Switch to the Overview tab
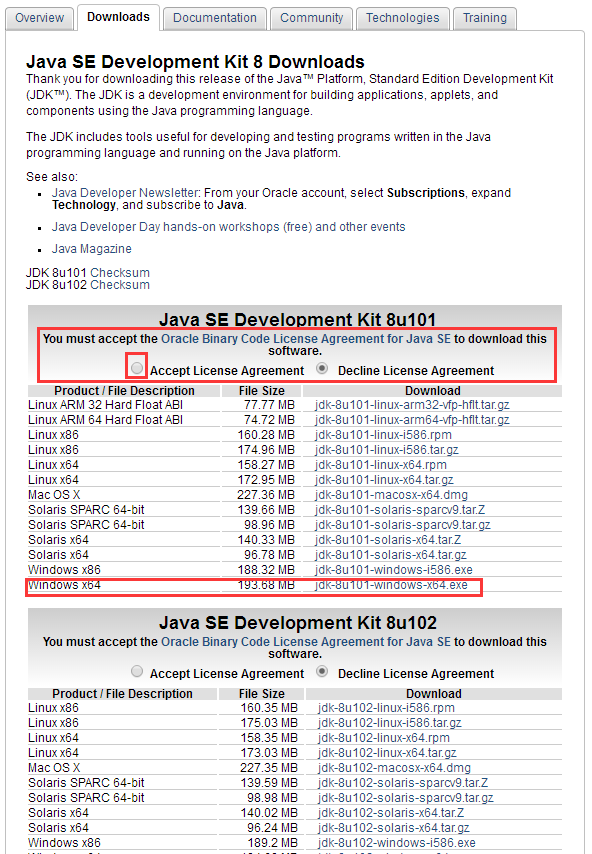Image resolution: width=592 pixels, height=854 pixels. pos(39,18)
